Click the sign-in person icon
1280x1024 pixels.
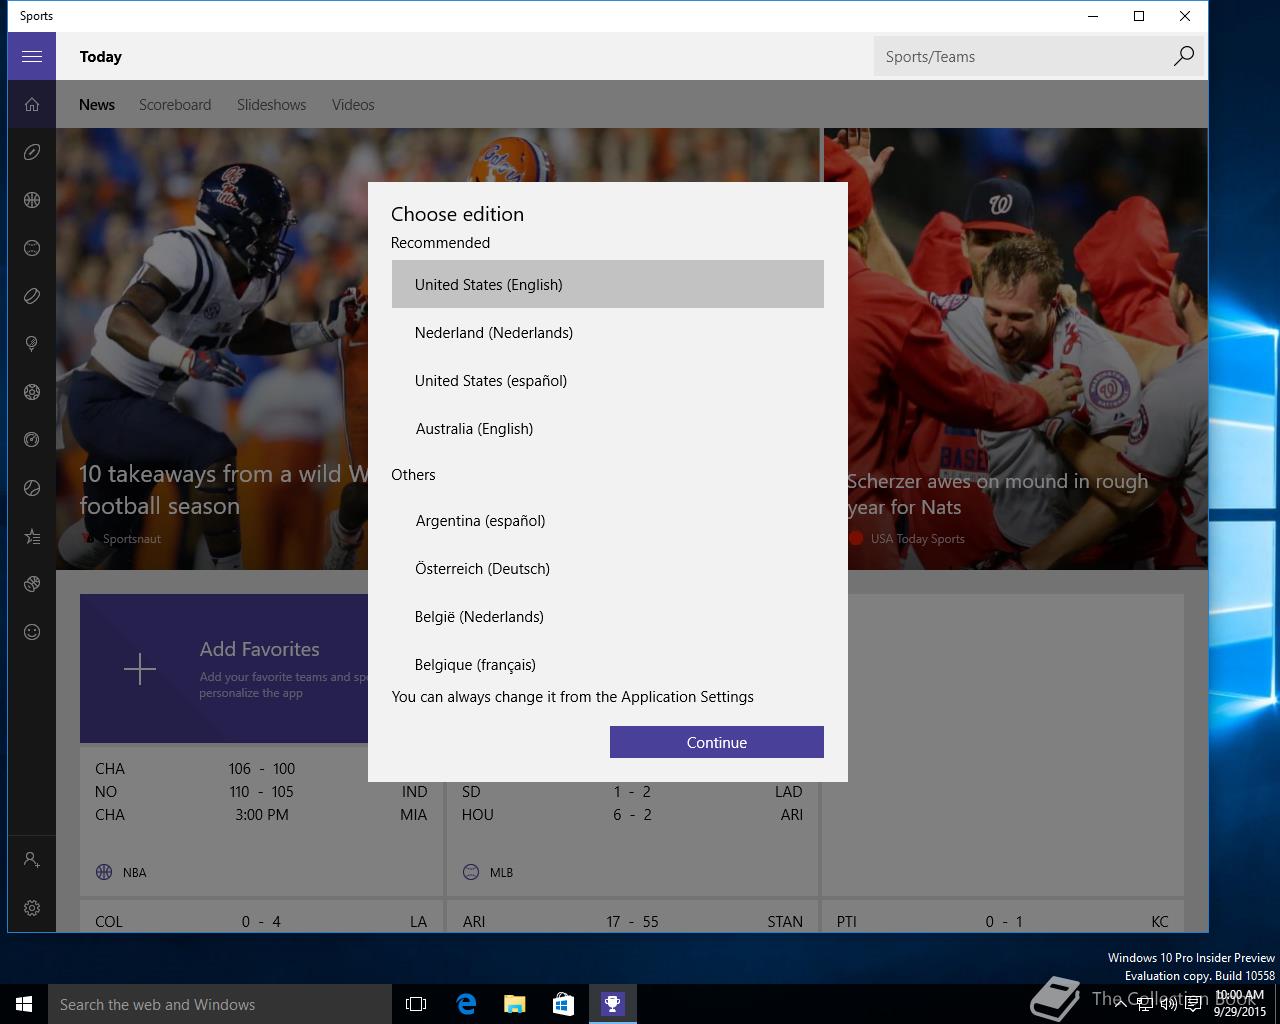coord(32,860)
